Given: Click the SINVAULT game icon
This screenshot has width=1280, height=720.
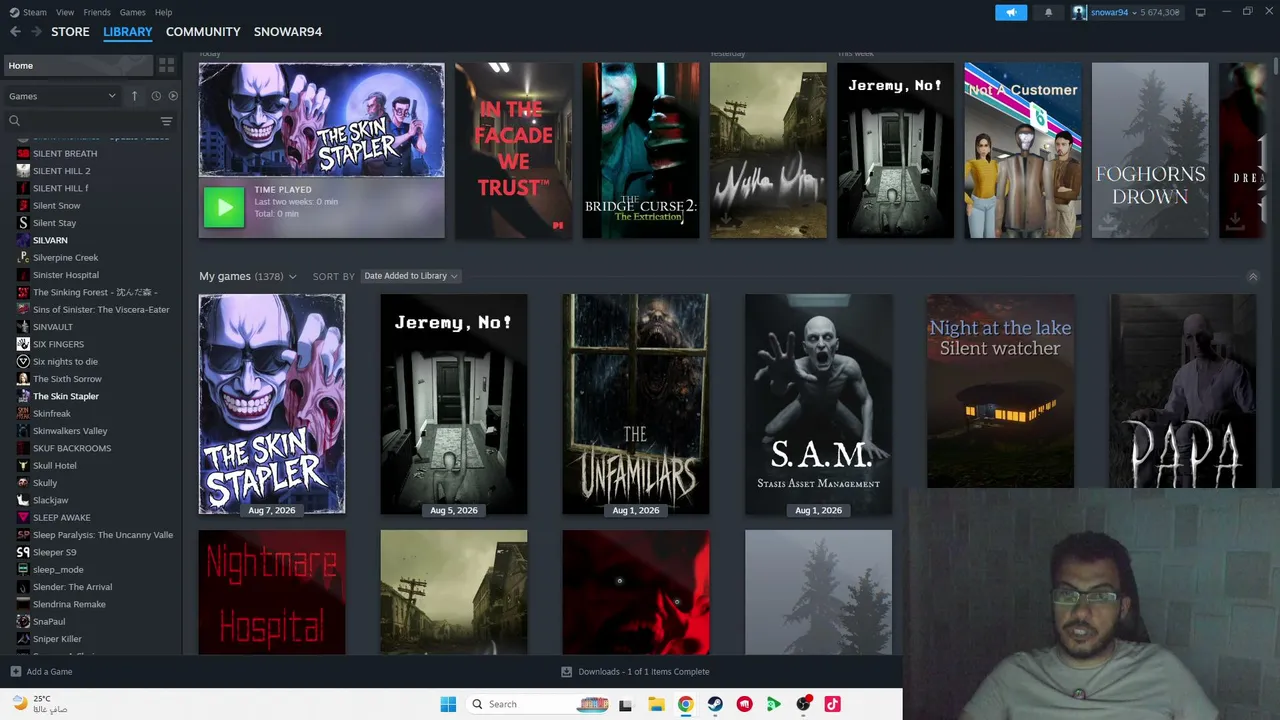Looking at the screenshot, I should tap(23, 327).
